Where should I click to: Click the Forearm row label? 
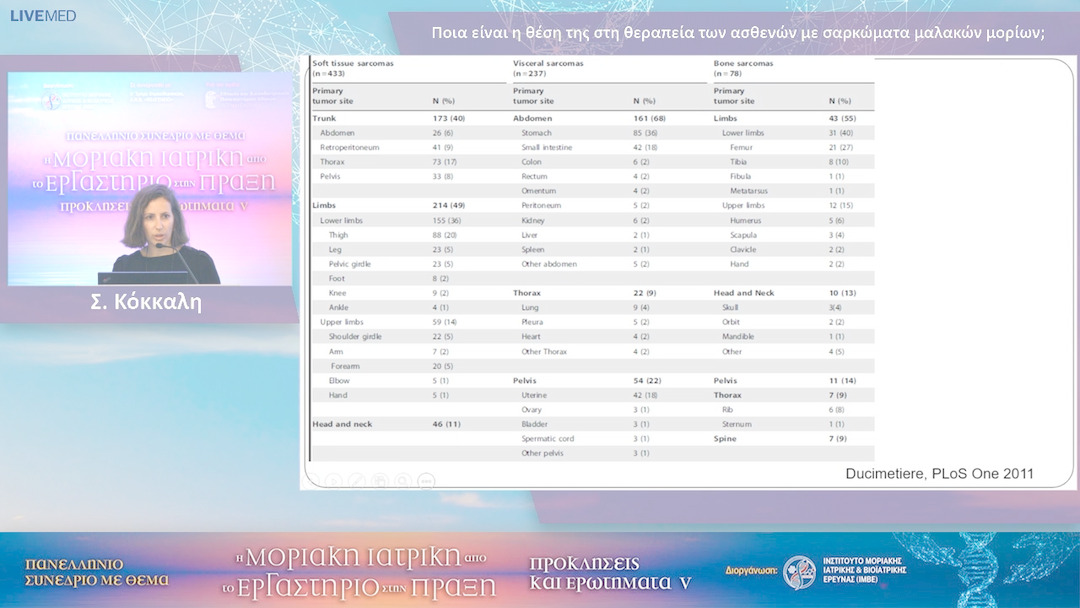345,366
